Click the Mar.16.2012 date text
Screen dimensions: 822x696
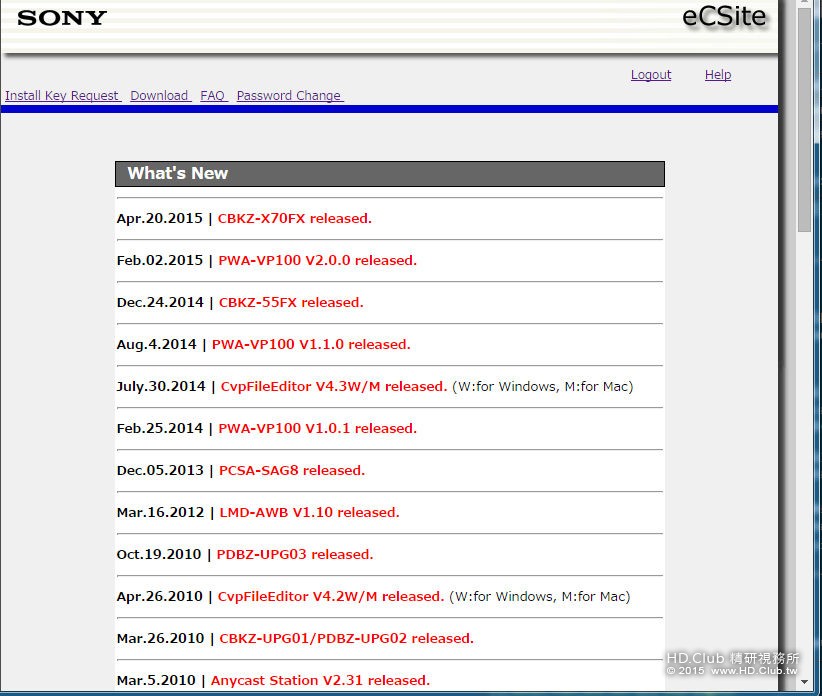tap(160, 512)
